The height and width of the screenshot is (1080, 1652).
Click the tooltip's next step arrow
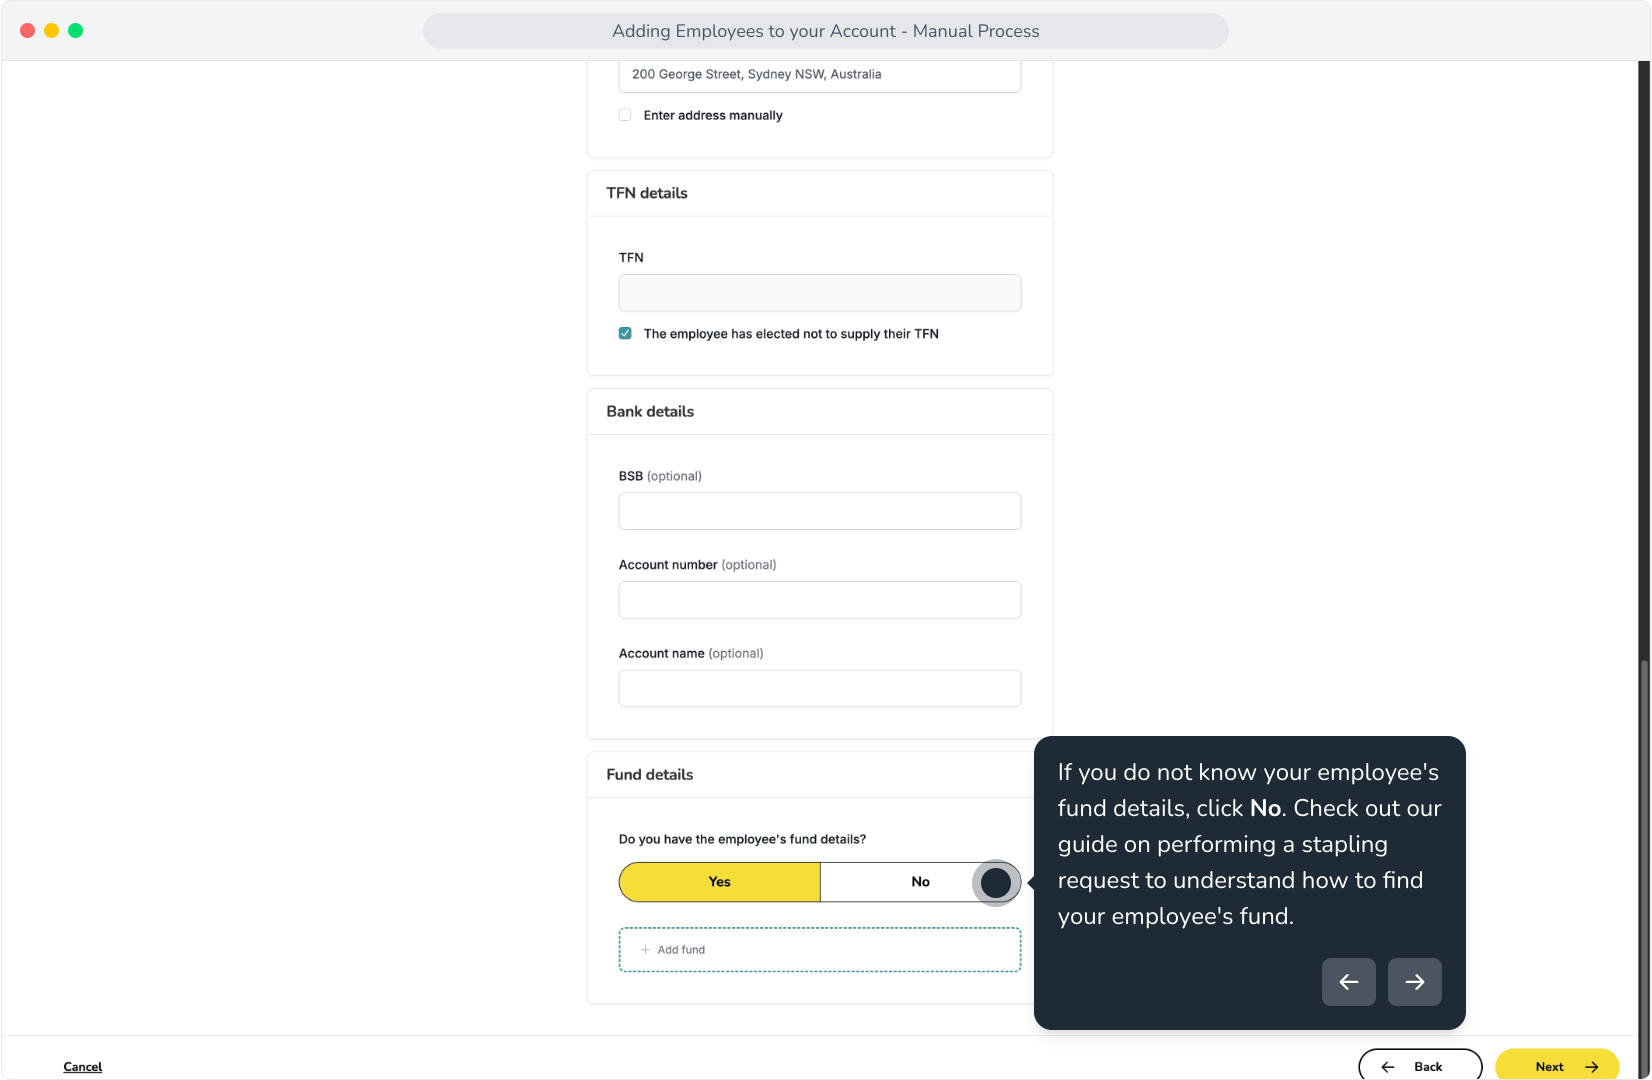pyautogui.click(x=1414, y=982)
